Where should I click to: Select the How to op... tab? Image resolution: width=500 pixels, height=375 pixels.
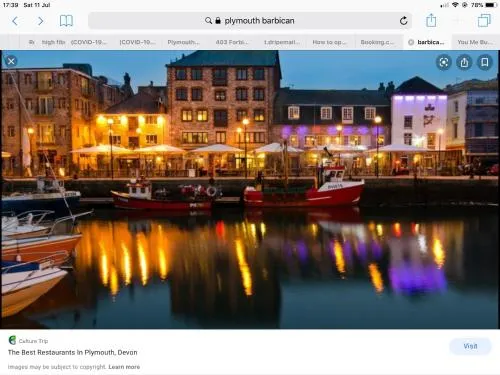[x=329, y=42]
